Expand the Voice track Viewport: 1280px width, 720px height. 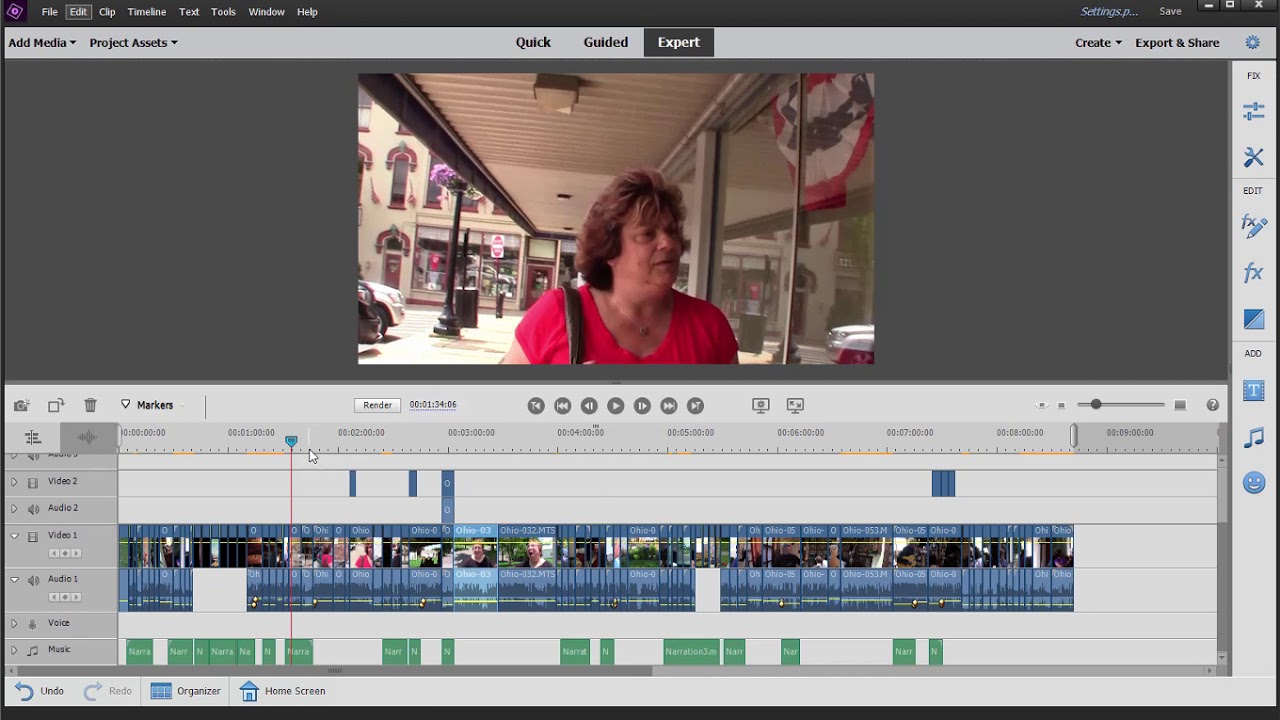[14, 623]
